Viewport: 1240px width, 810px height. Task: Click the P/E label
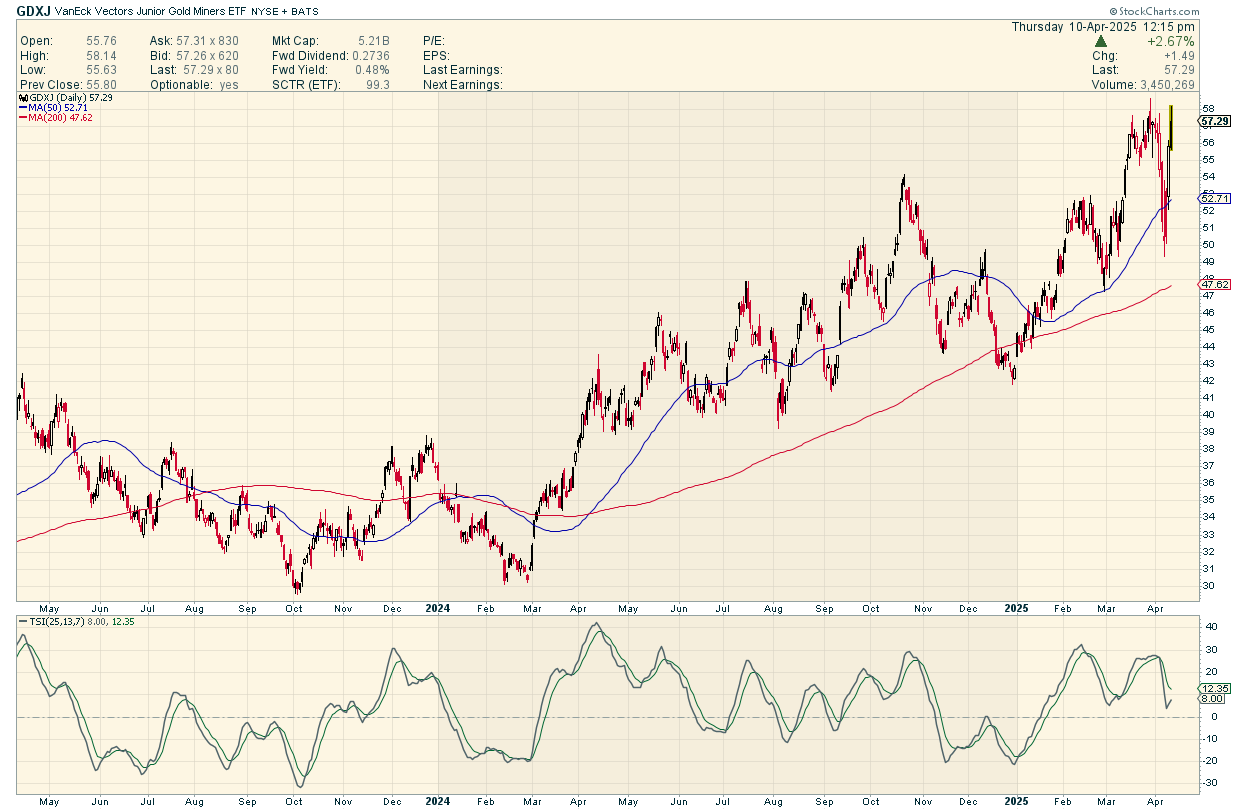[x=436, y=42]
